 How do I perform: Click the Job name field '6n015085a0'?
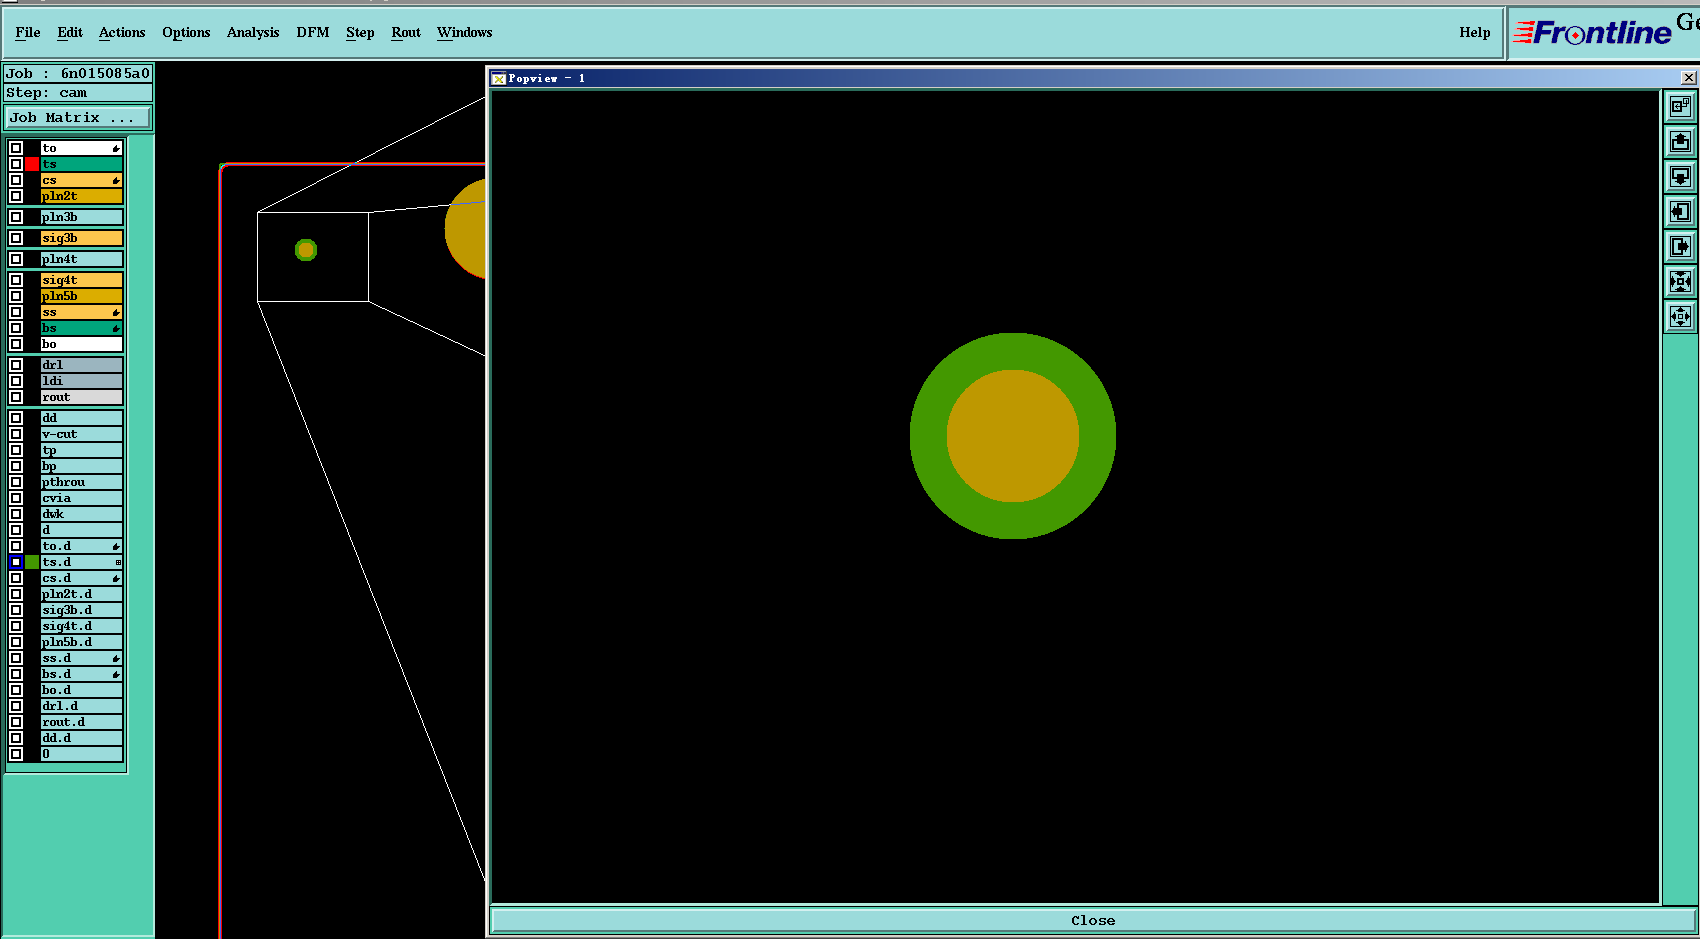coord(105,73)
